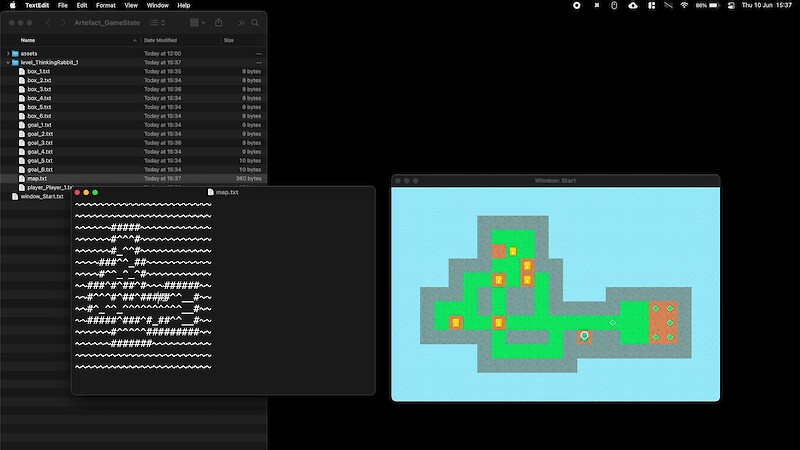Sort Finder list by Name column
The image size is (800, 450).
(28, 40)
